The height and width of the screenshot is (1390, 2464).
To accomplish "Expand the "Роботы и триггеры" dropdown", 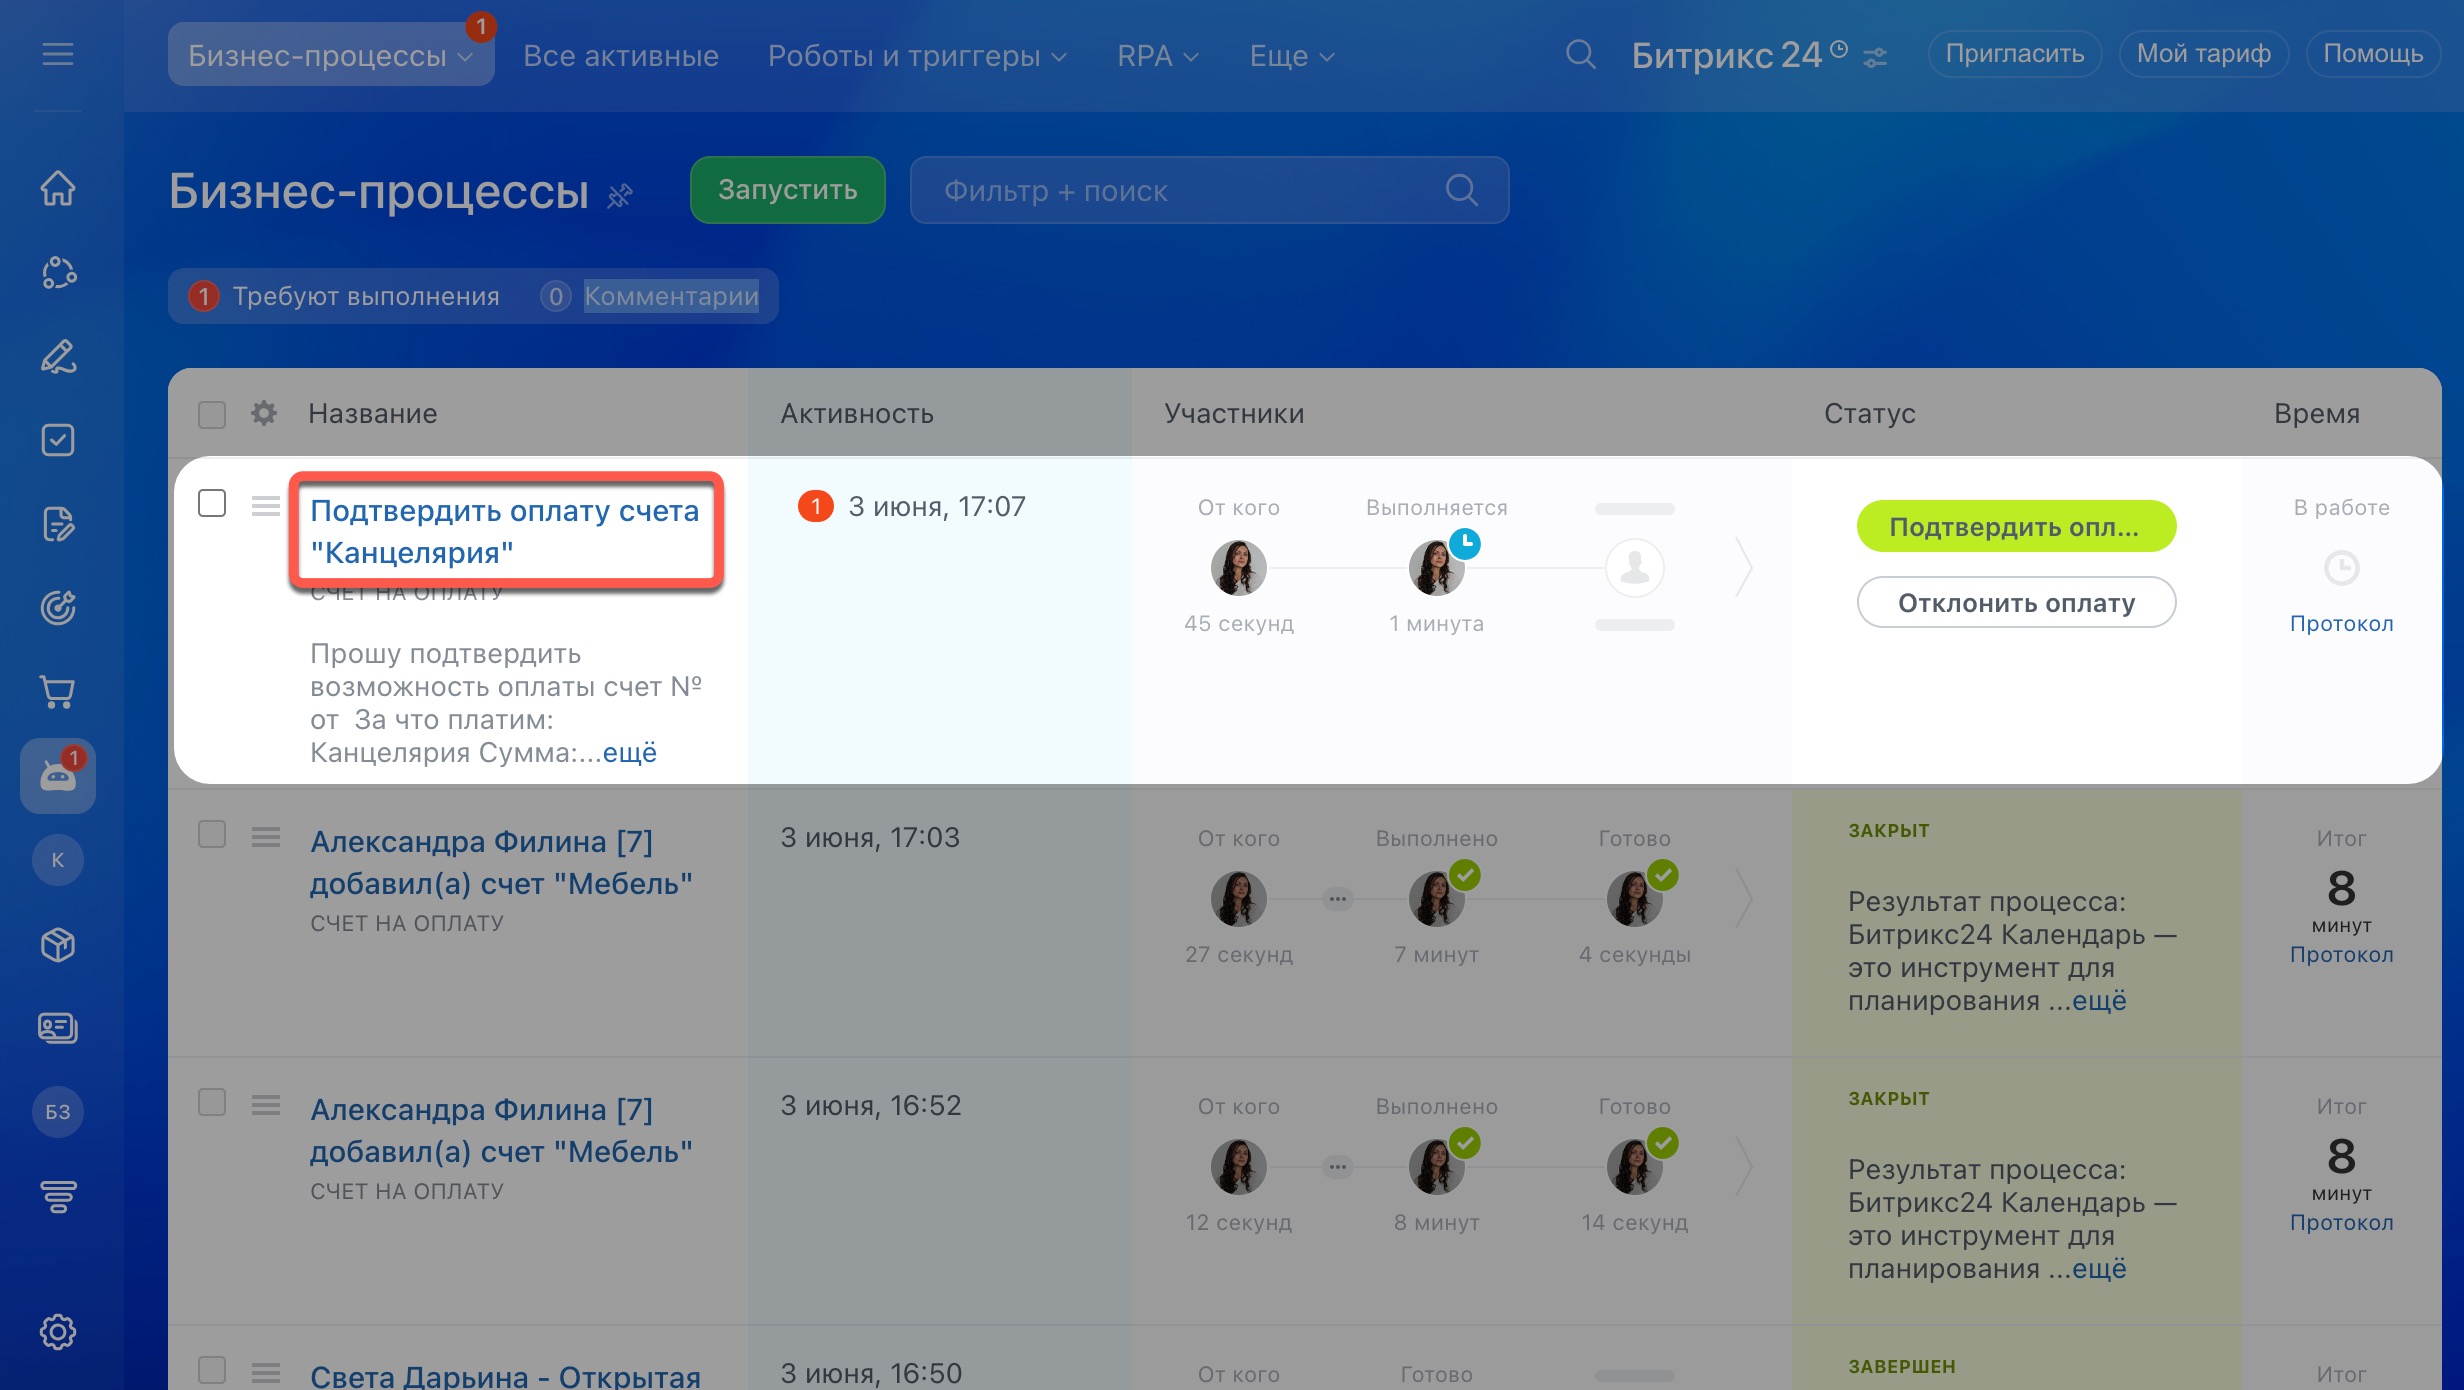I will coord(916,56).
